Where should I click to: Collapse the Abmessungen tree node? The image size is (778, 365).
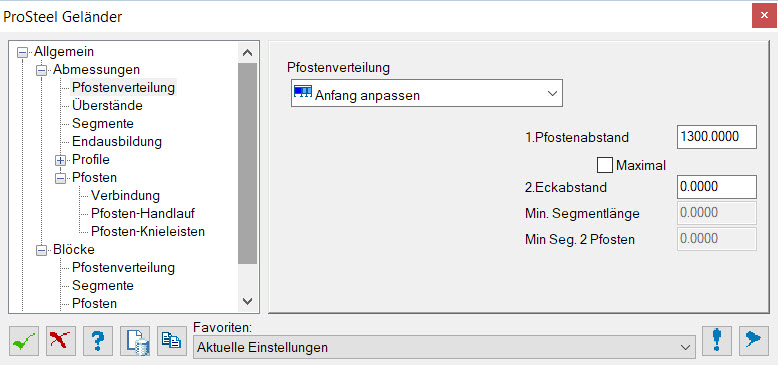42,70
